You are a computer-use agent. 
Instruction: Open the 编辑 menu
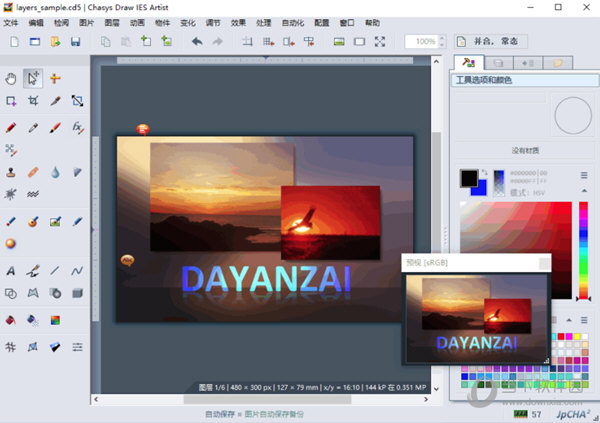click(x=36, y=23)
